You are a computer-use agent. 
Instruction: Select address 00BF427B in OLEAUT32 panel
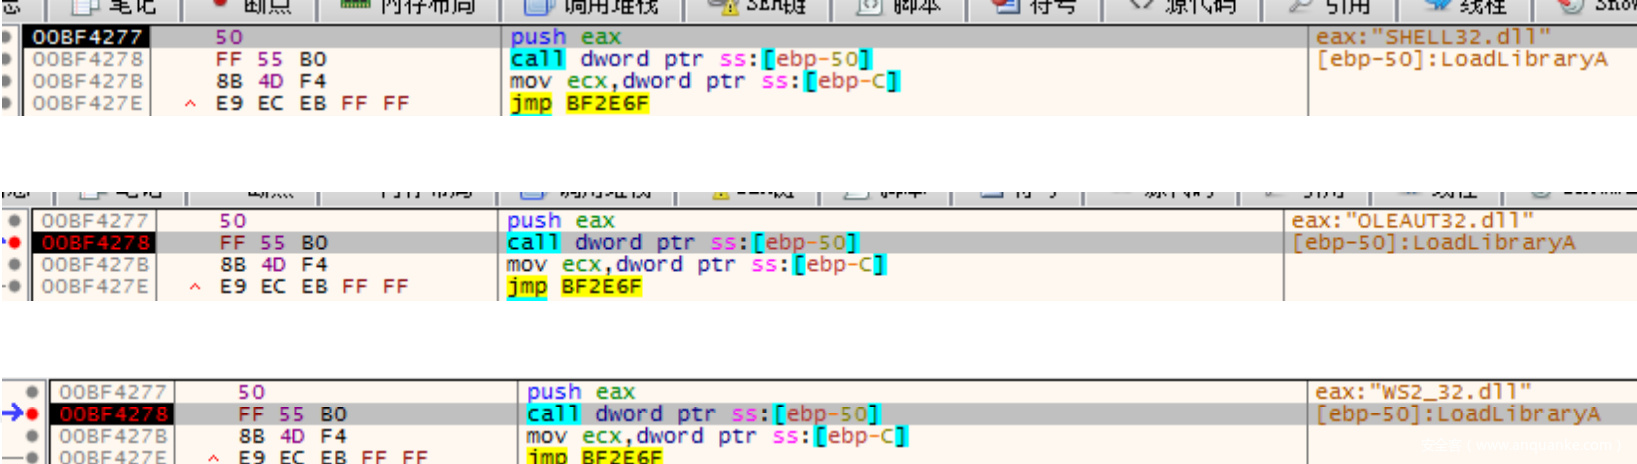(95, 265)
